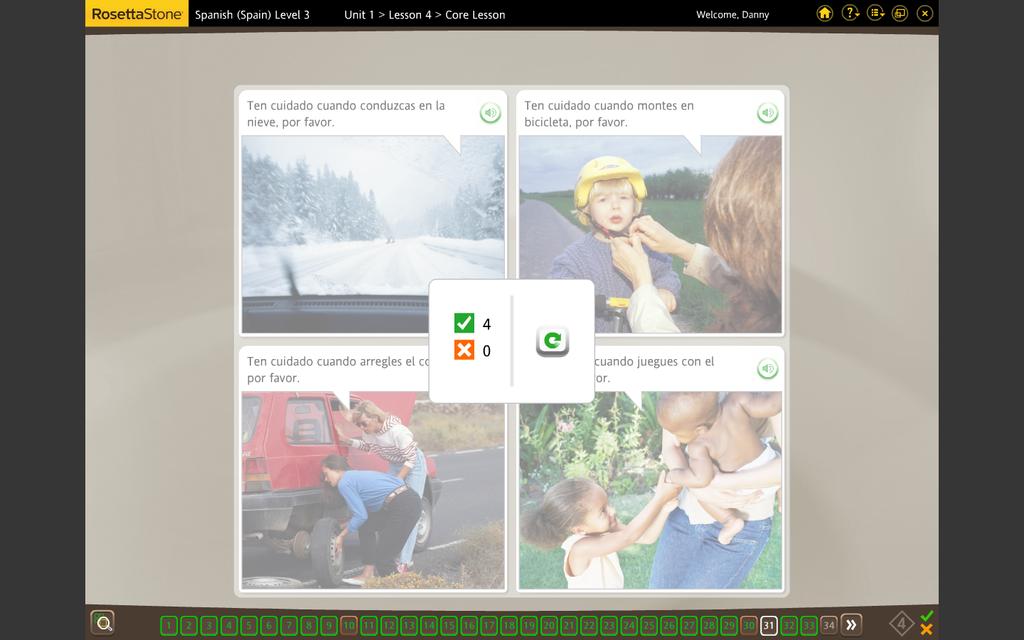Go to next screens with double-arrow button
Screen dimensions: 1024x640
851,625
